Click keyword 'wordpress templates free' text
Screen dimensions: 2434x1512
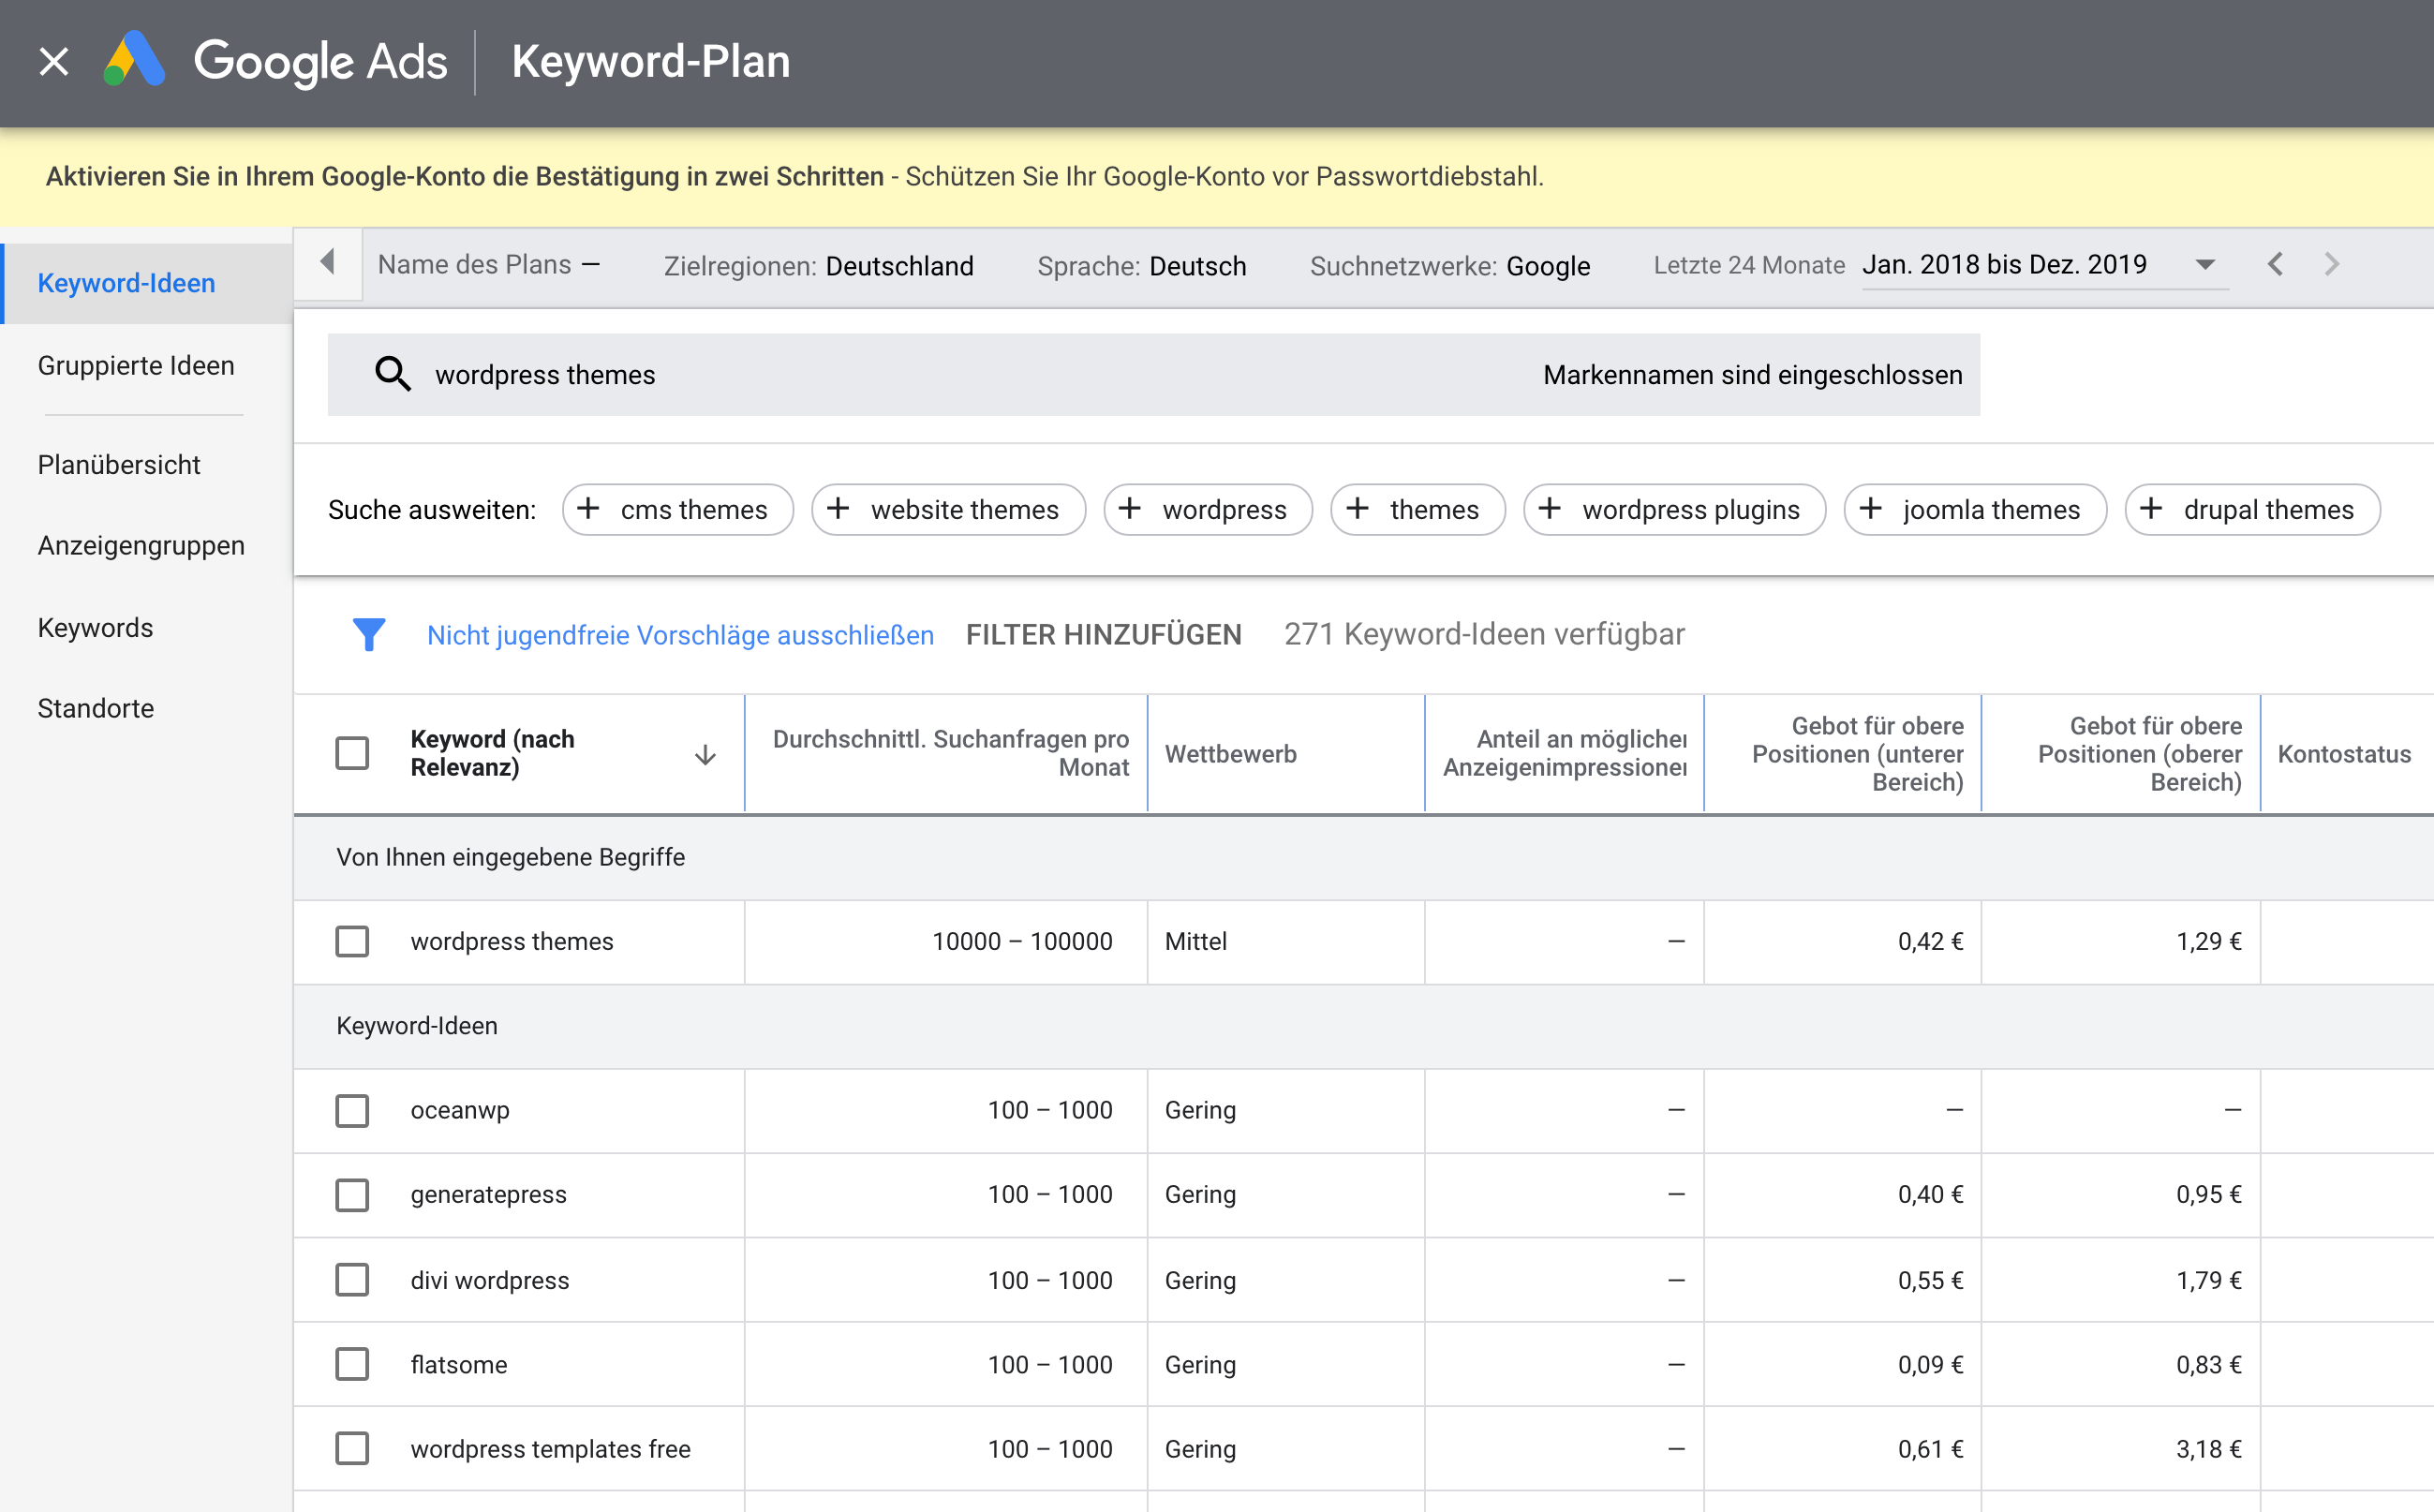(x=550, y=1449)
